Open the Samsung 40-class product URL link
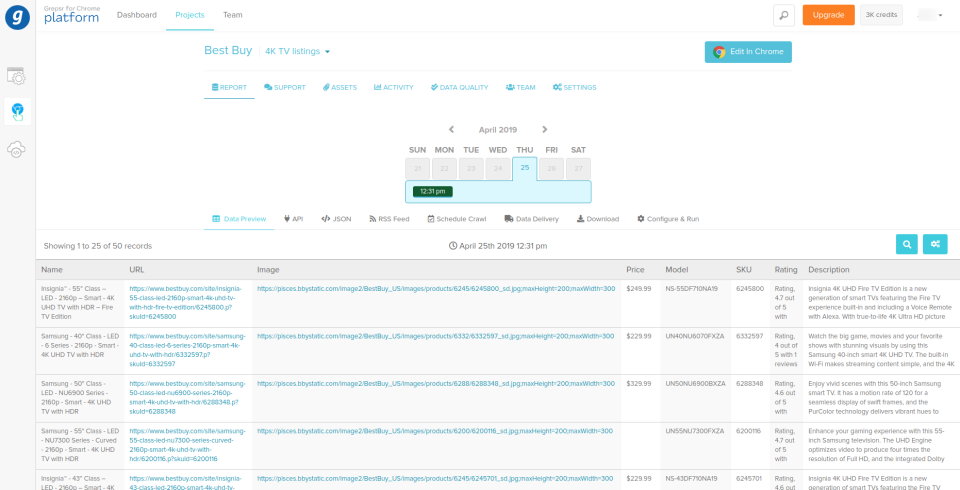960x490 pixels. pyautogui.click(x=187, y=350)
